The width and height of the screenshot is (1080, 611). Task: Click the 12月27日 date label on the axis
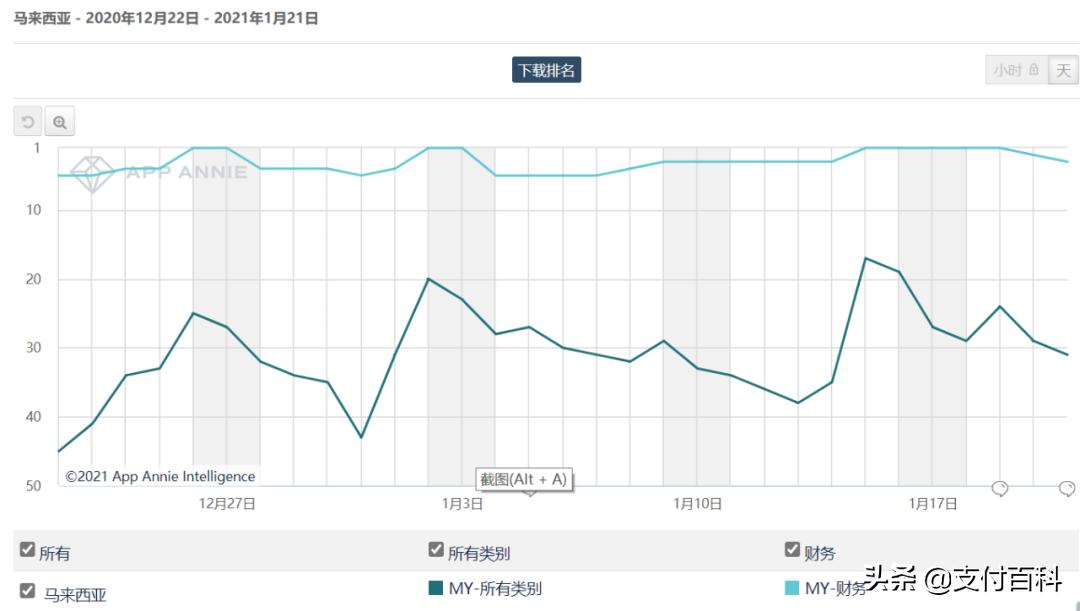pos(227,504)
